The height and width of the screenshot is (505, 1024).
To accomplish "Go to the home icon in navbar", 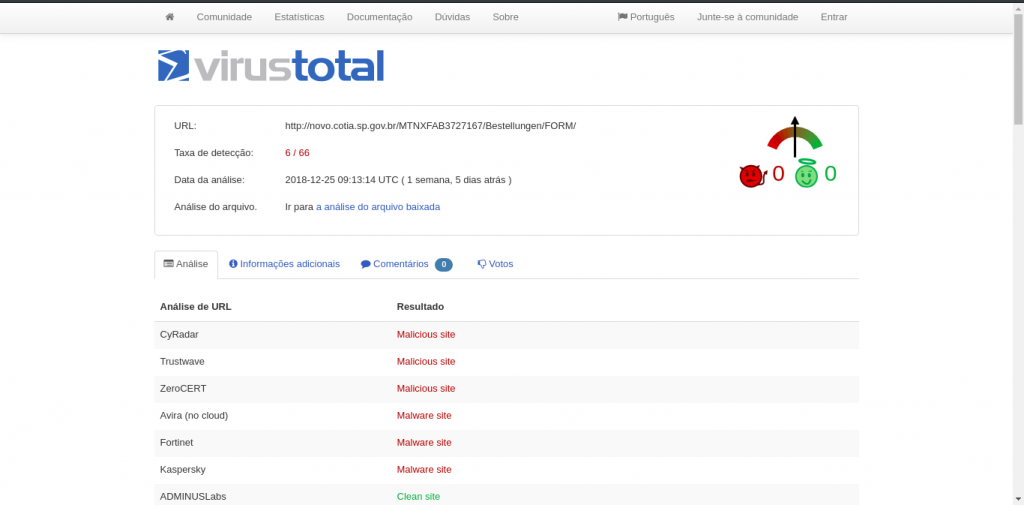I will click(170, 17).
